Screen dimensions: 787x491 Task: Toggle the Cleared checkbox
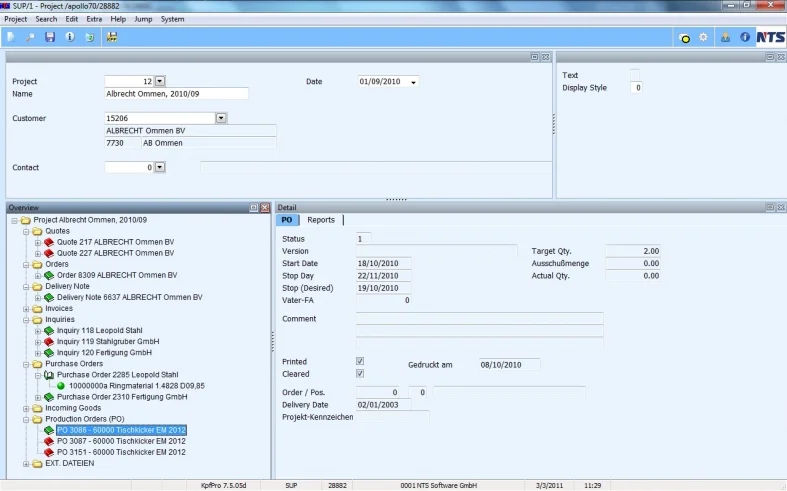(x=360, y=374)
